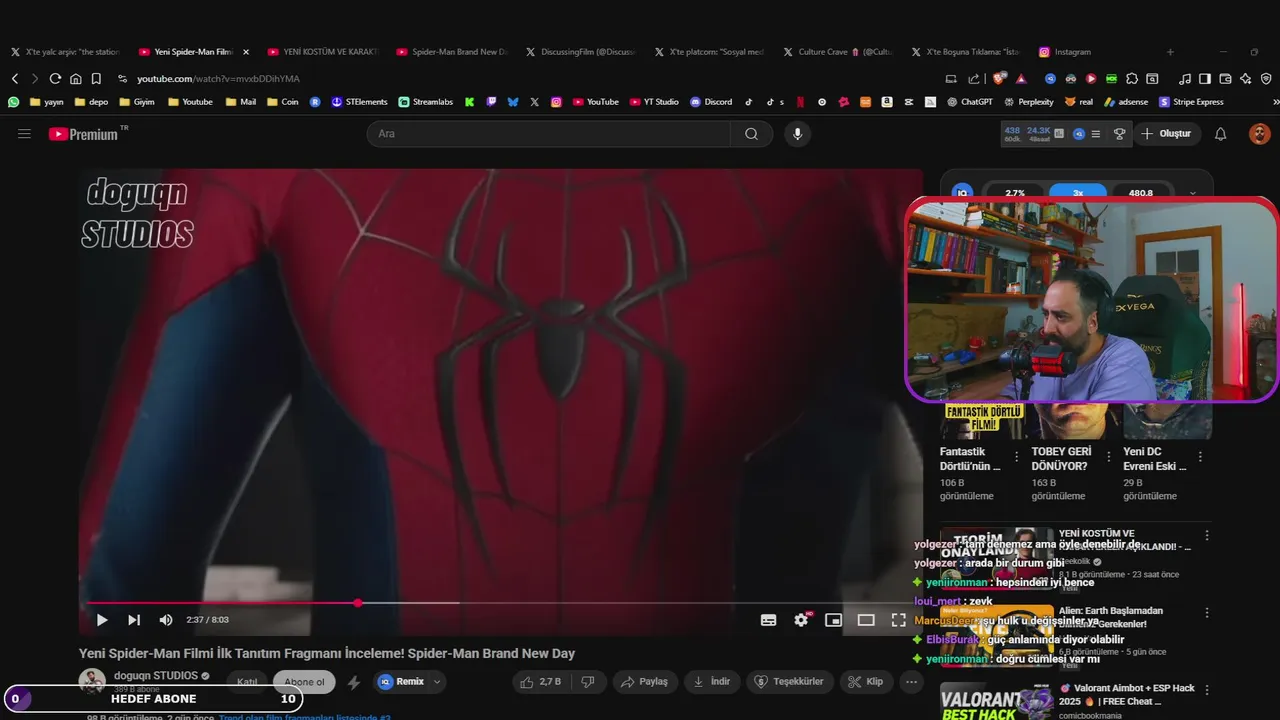Viewport: 1280px width, 720px height.
Task: Open the Giyim bookmarks folder
Action: 136,101
